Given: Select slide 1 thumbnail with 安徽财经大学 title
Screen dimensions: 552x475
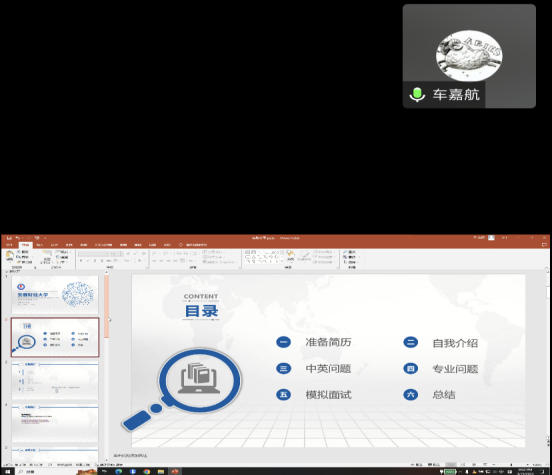Looking at the screenshot, I should pos(55,295).
